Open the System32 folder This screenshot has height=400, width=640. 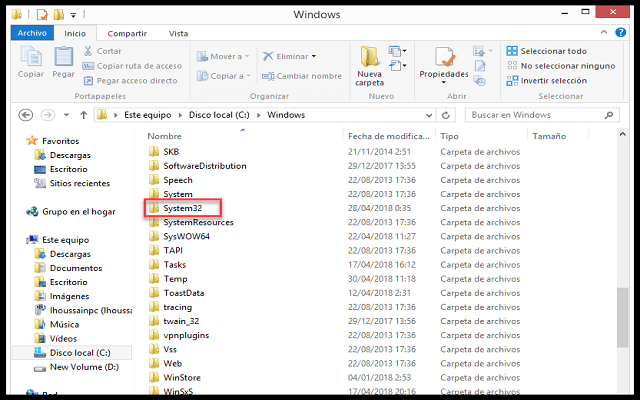(183, 208)
